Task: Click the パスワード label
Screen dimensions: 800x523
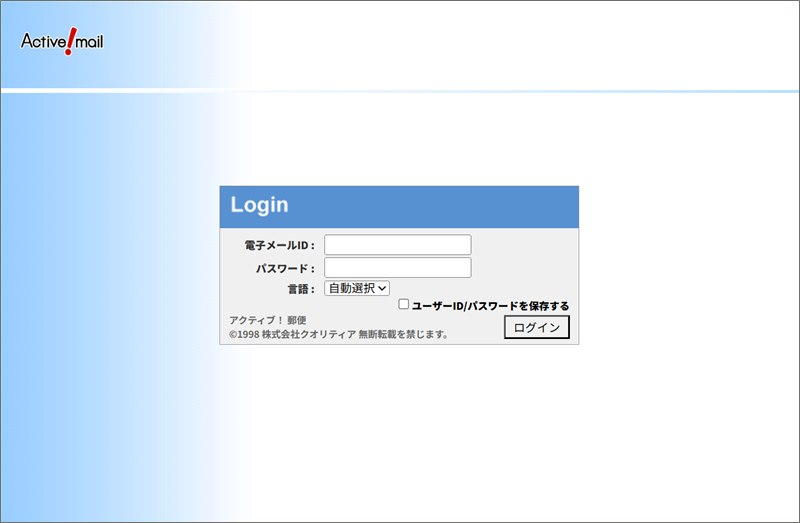Action: [x=285, y=268]
